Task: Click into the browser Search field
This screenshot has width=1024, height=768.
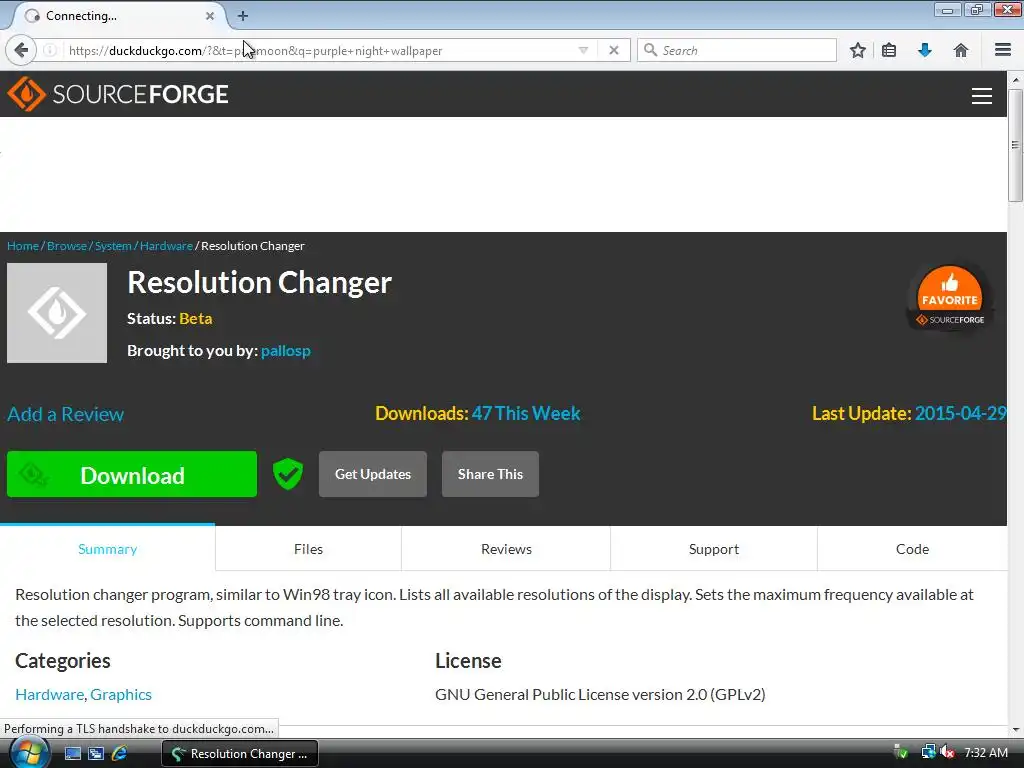Action: 737,50
